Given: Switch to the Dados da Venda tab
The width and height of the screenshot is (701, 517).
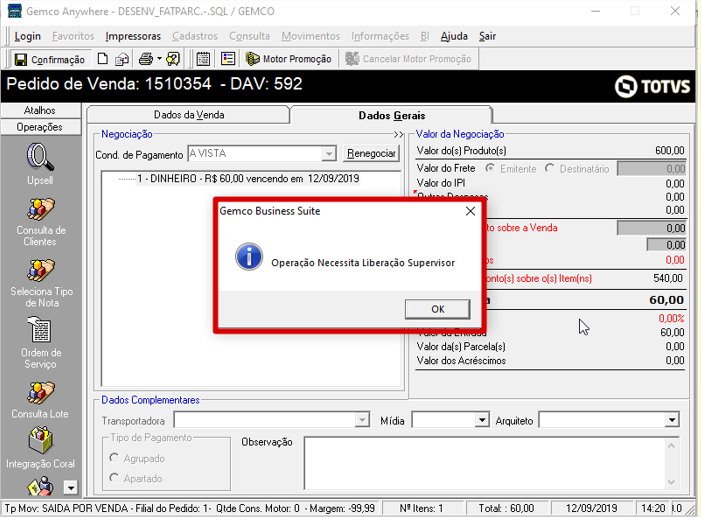Looking at the screenshot, I should point(189,115).
